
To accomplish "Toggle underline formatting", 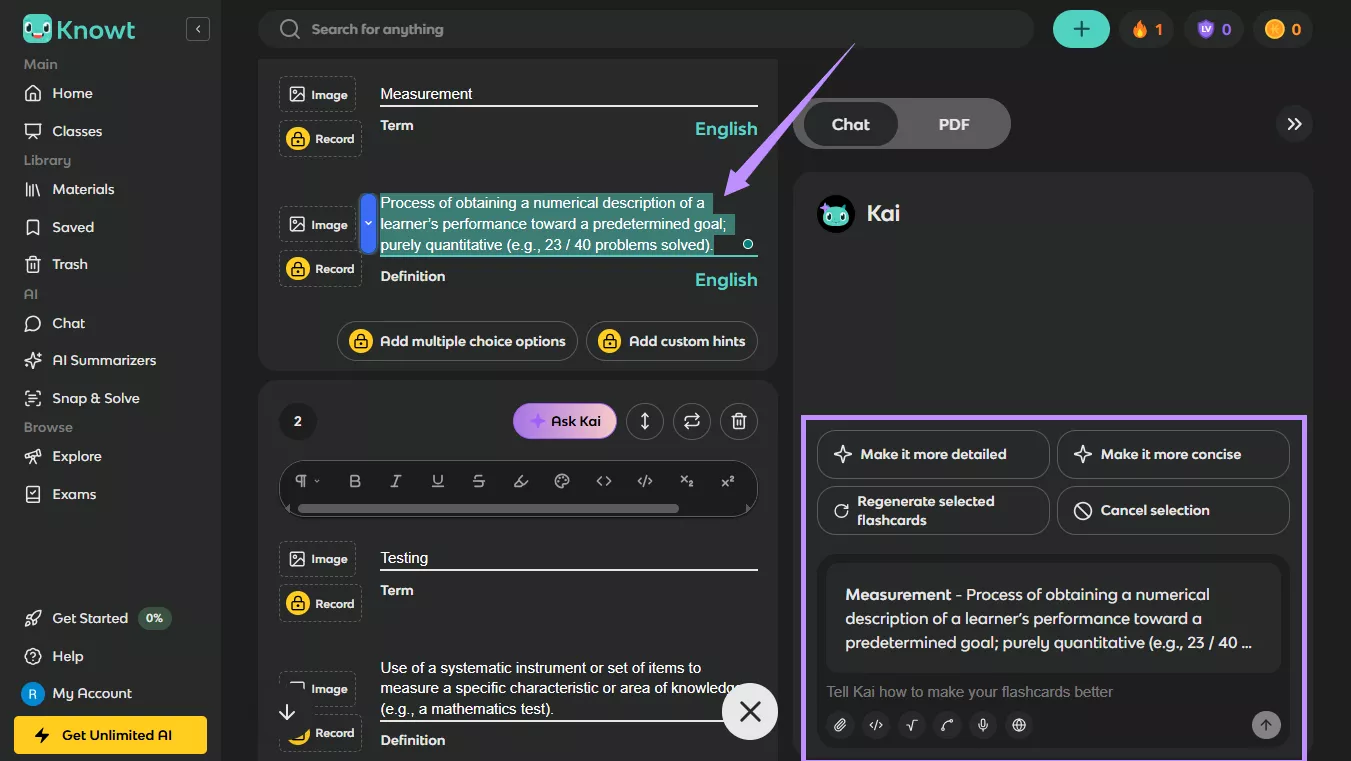I will pos(437,481).
